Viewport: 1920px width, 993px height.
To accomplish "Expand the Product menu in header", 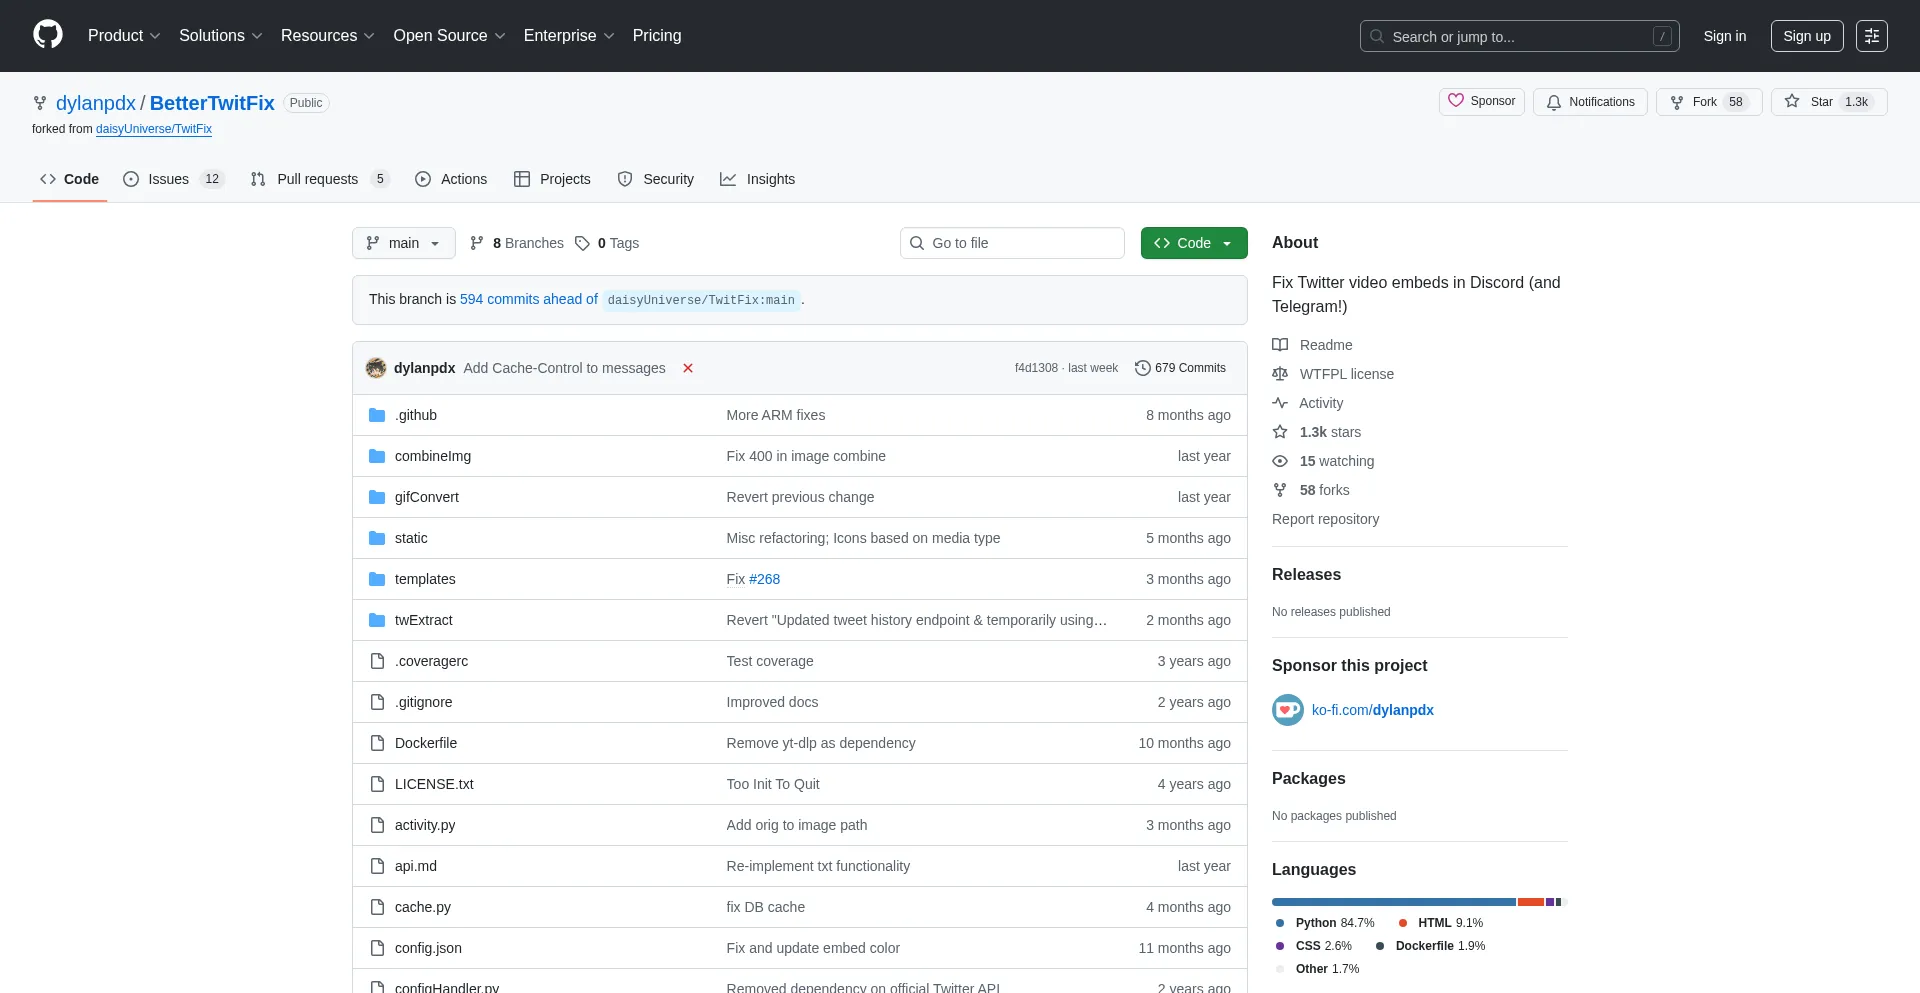I will [124, 36].
